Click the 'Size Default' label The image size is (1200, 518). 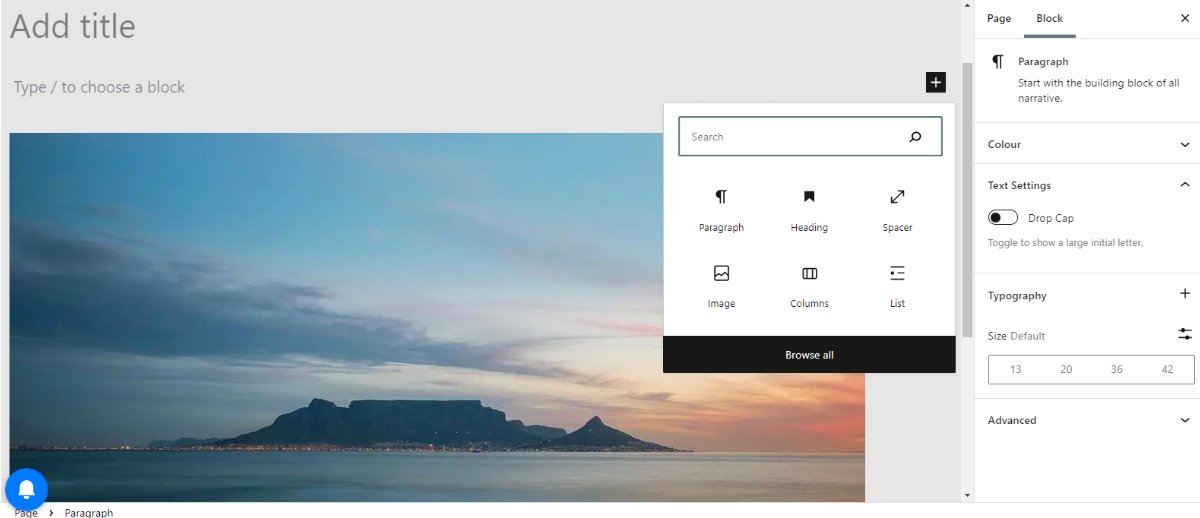point(1016,336)
